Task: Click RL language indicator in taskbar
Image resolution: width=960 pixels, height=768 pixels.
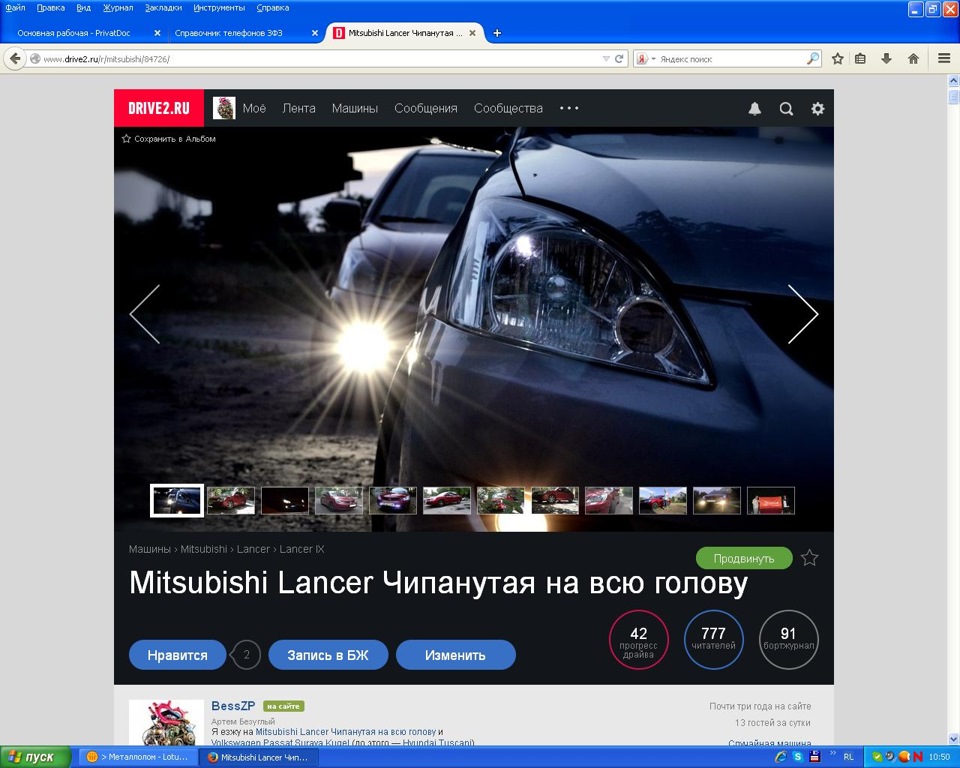Action: [x=849, y=758]
